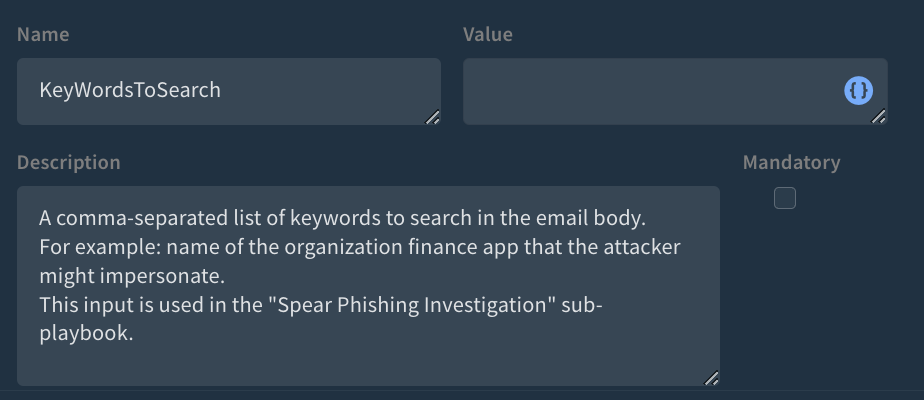Image resolution: width=924 pixels, height=400 pixels.
Task: Enable the Mandatory checkbox
Action: [785, 198]
